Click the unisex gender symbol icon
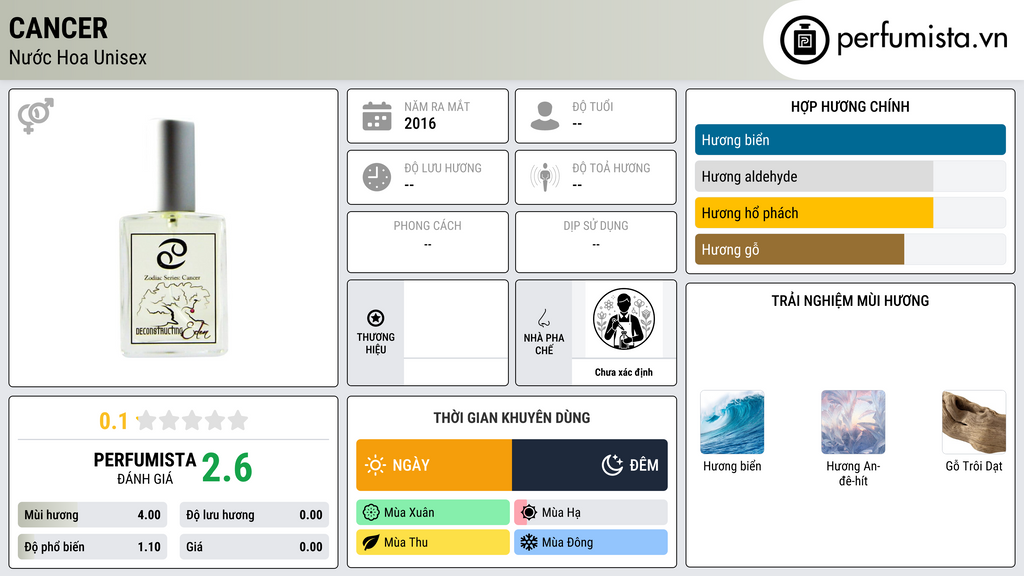 [x=35, y=116]
